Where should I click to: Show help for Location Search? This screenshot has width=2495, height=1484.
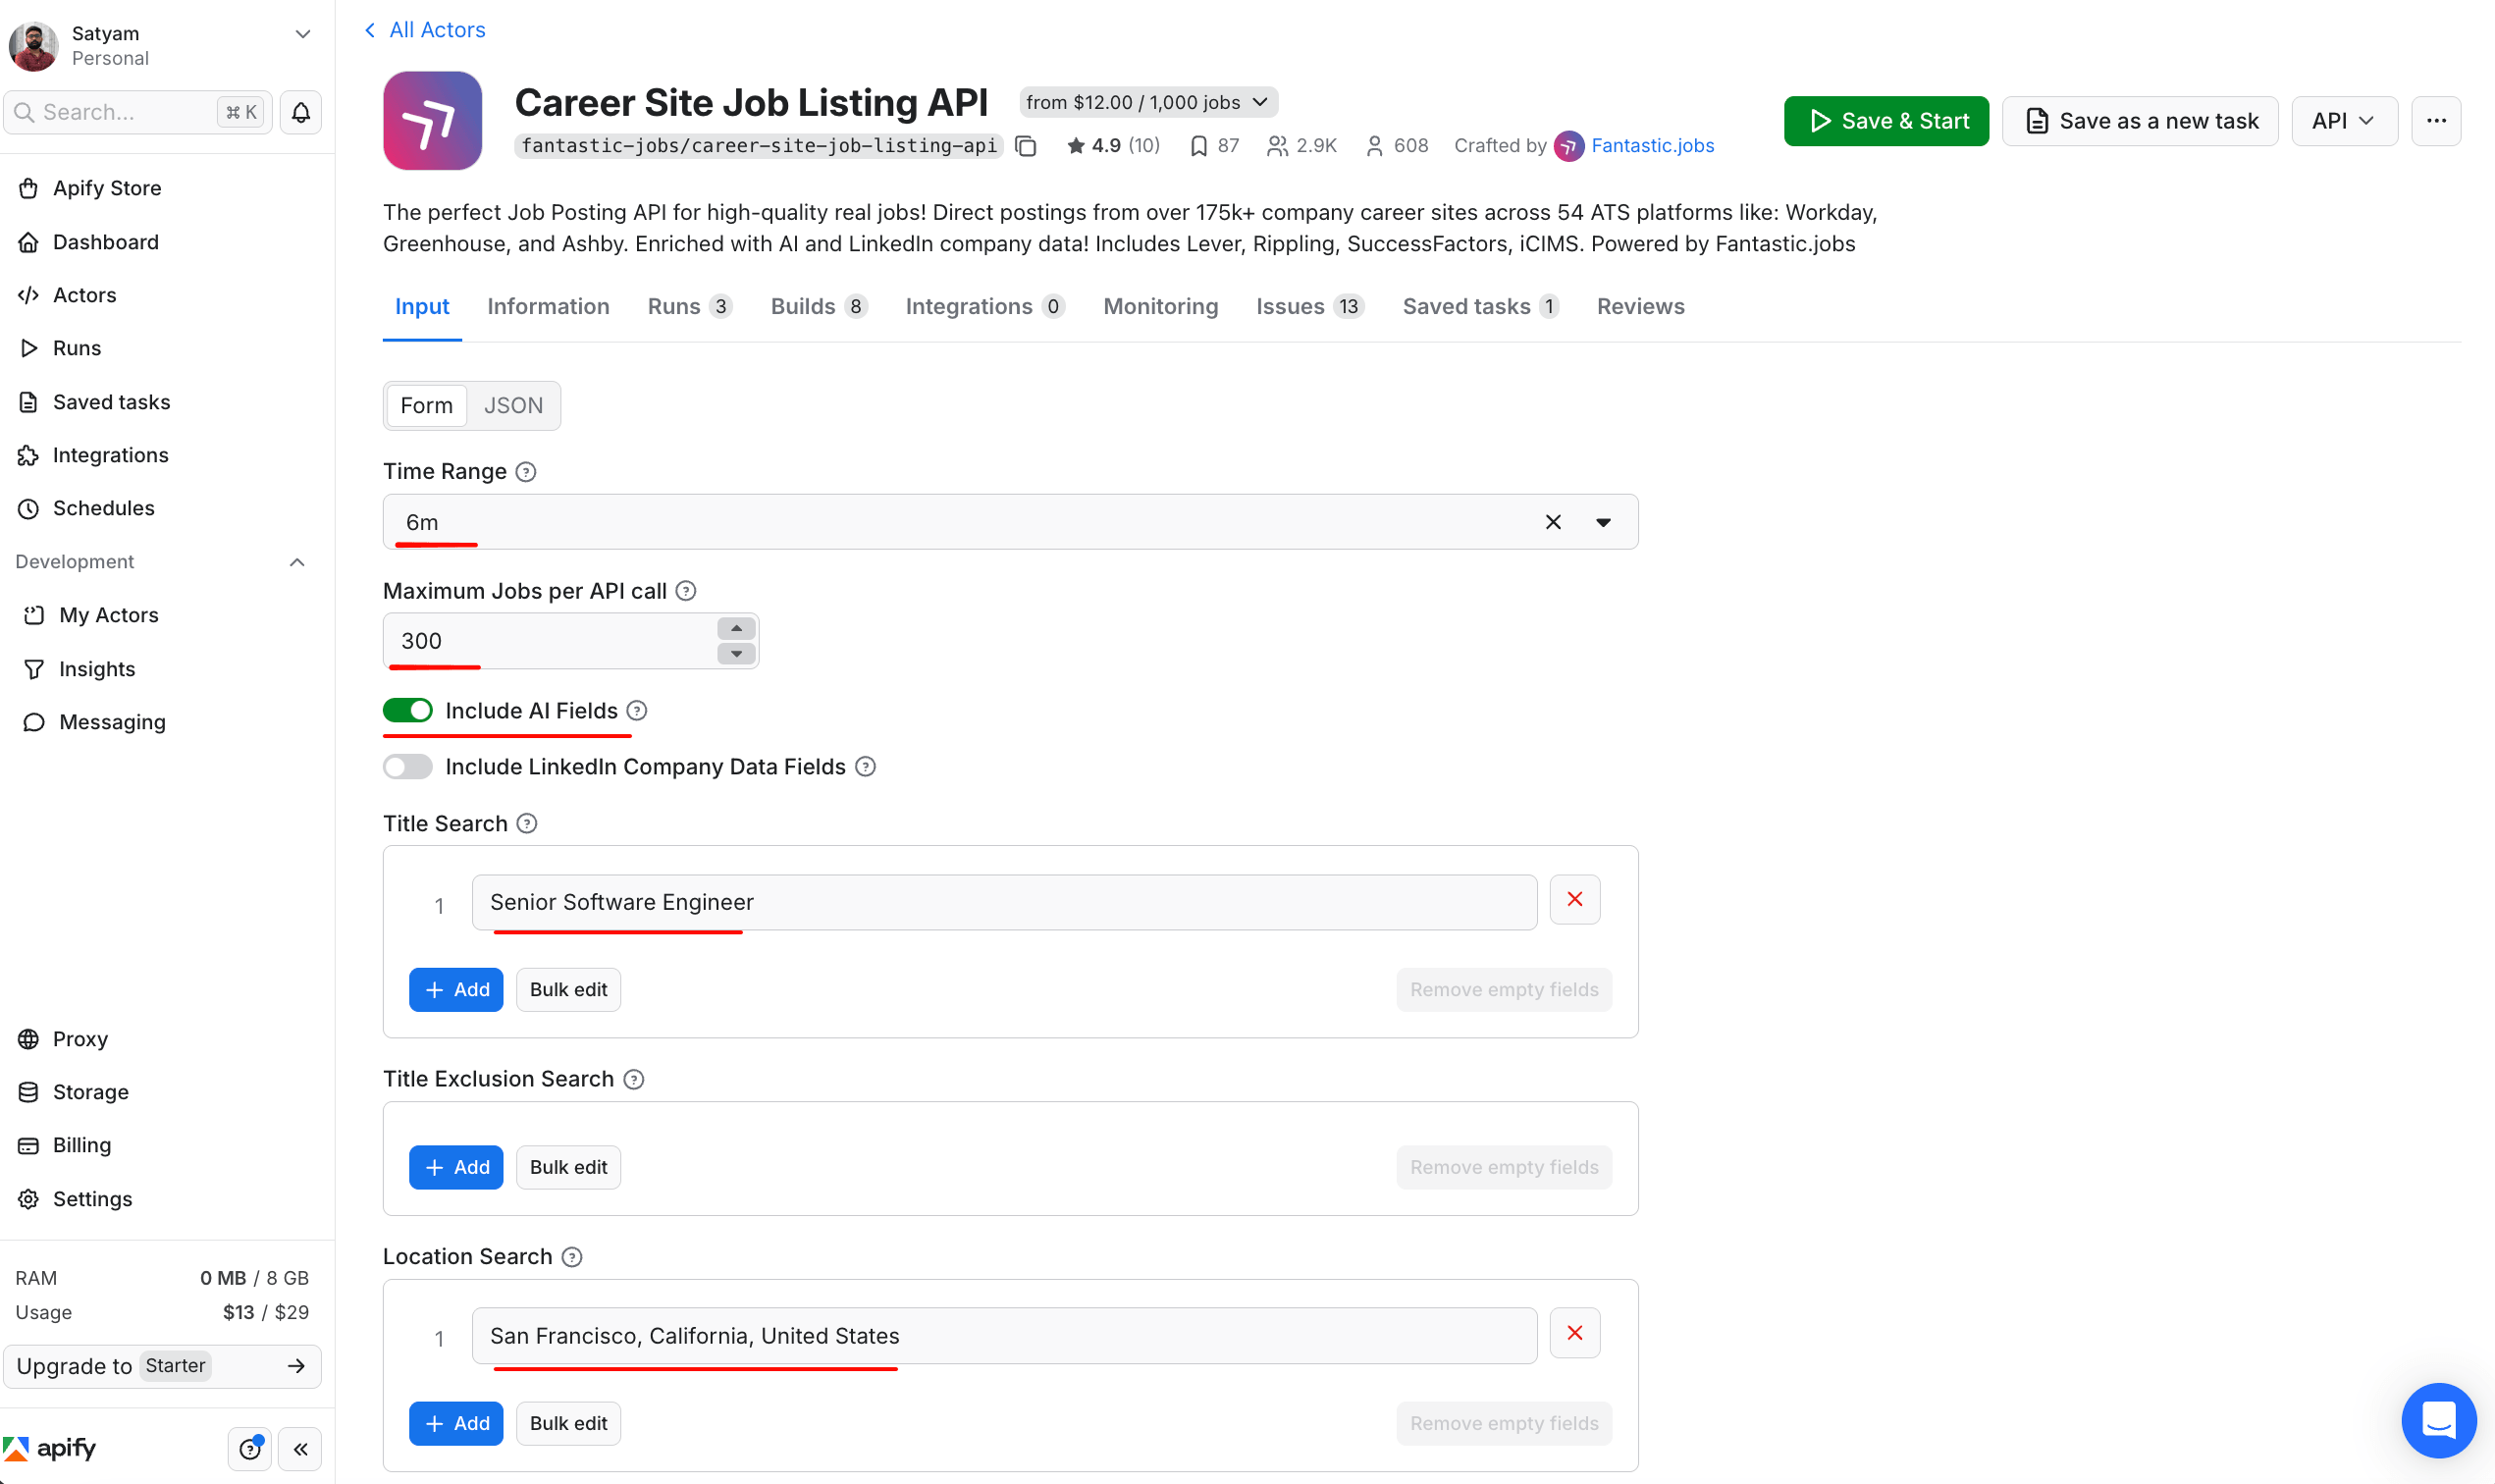point(572,1257)
